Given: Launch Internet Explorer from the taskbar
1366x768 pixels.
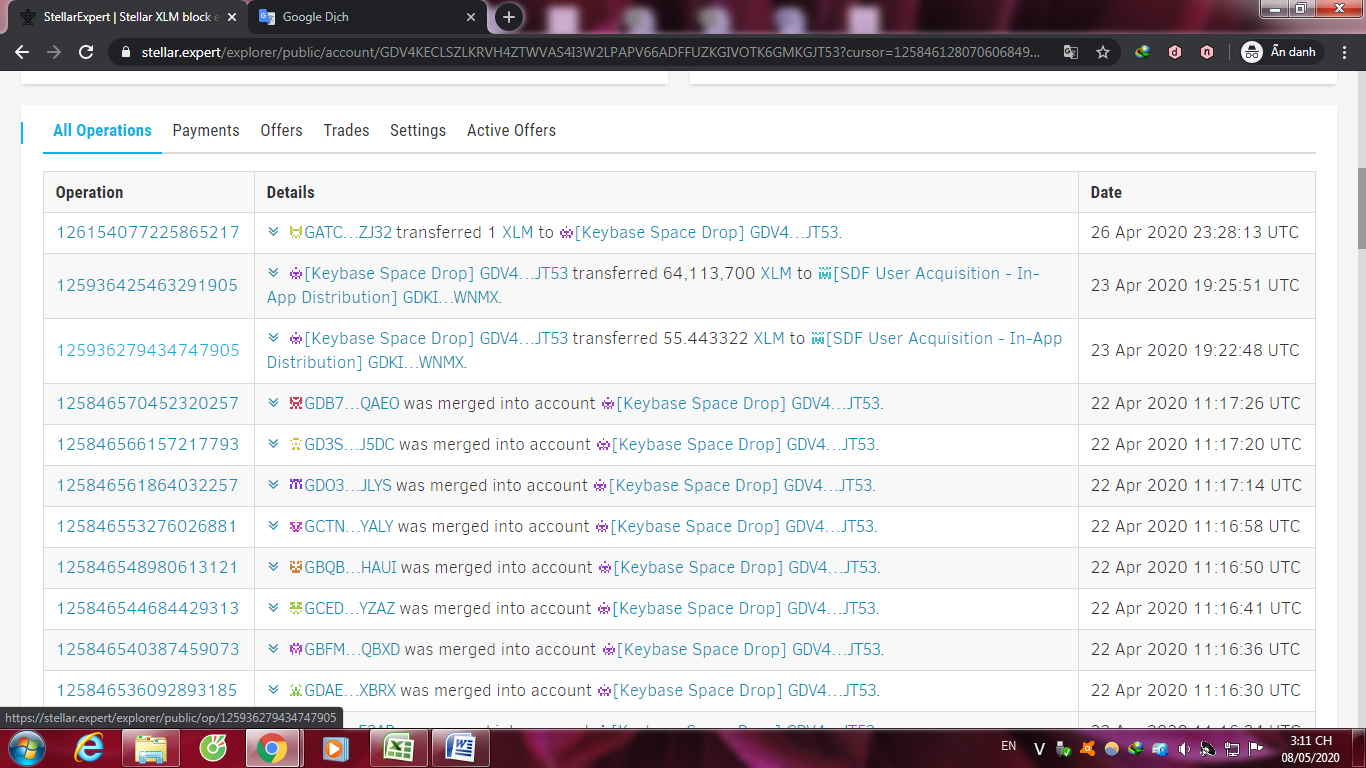Looking at the screenshot, I should (90, 748).
